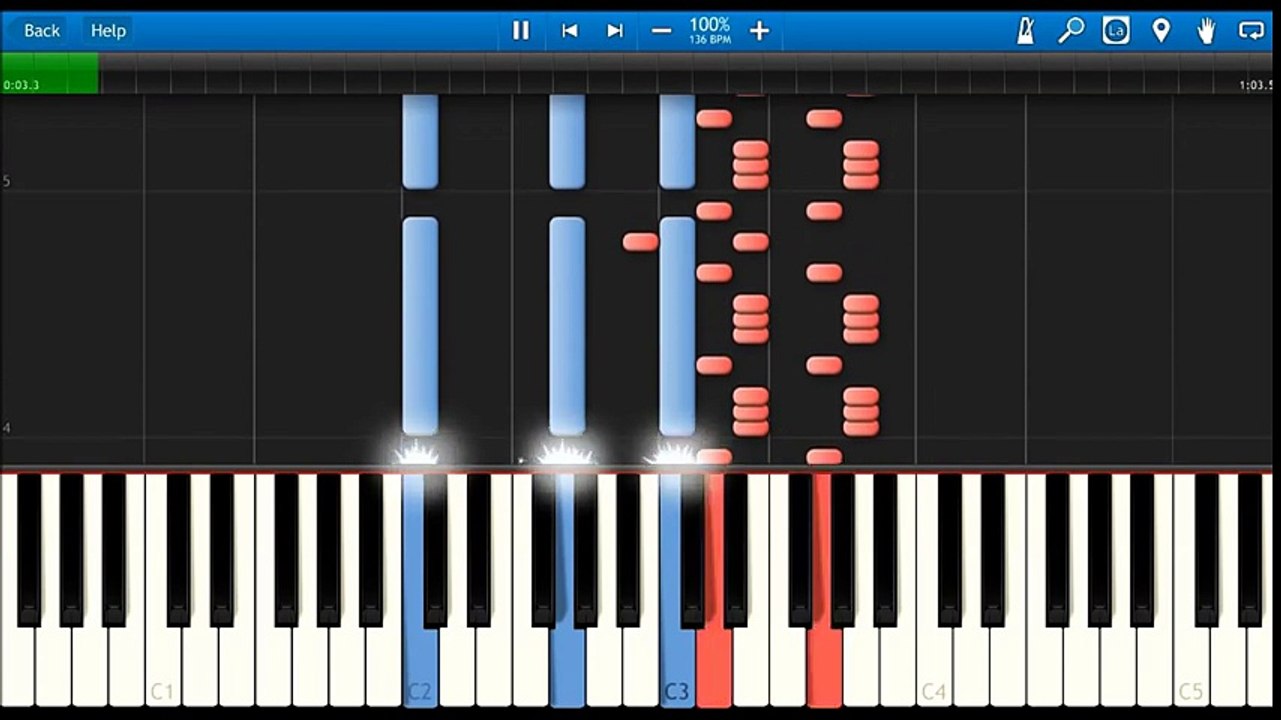
Task: Decrease playback speed with the minus icon
Action: click(x=661, y=31)
